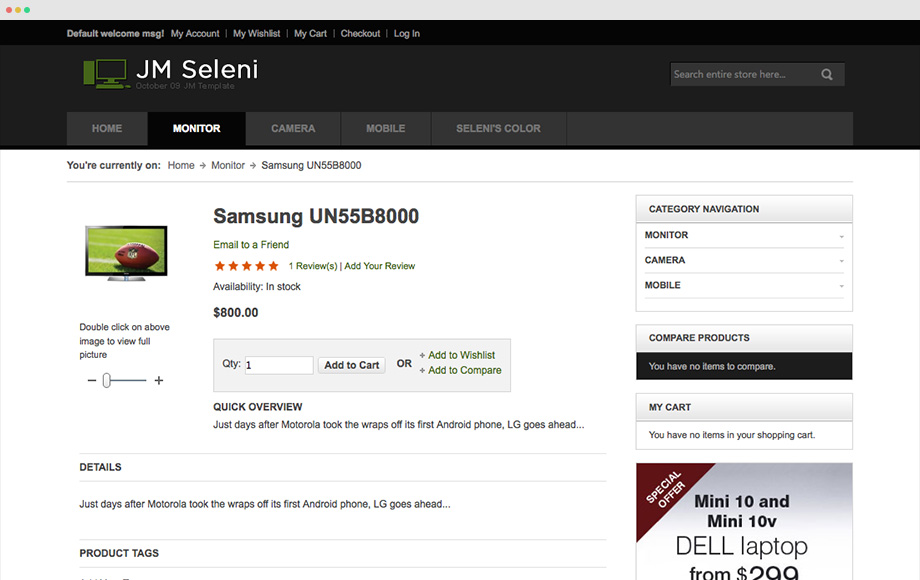This screenshot has width=920, height=580.
Task: Expand the Camera category arrow
Action: (841, 261)
